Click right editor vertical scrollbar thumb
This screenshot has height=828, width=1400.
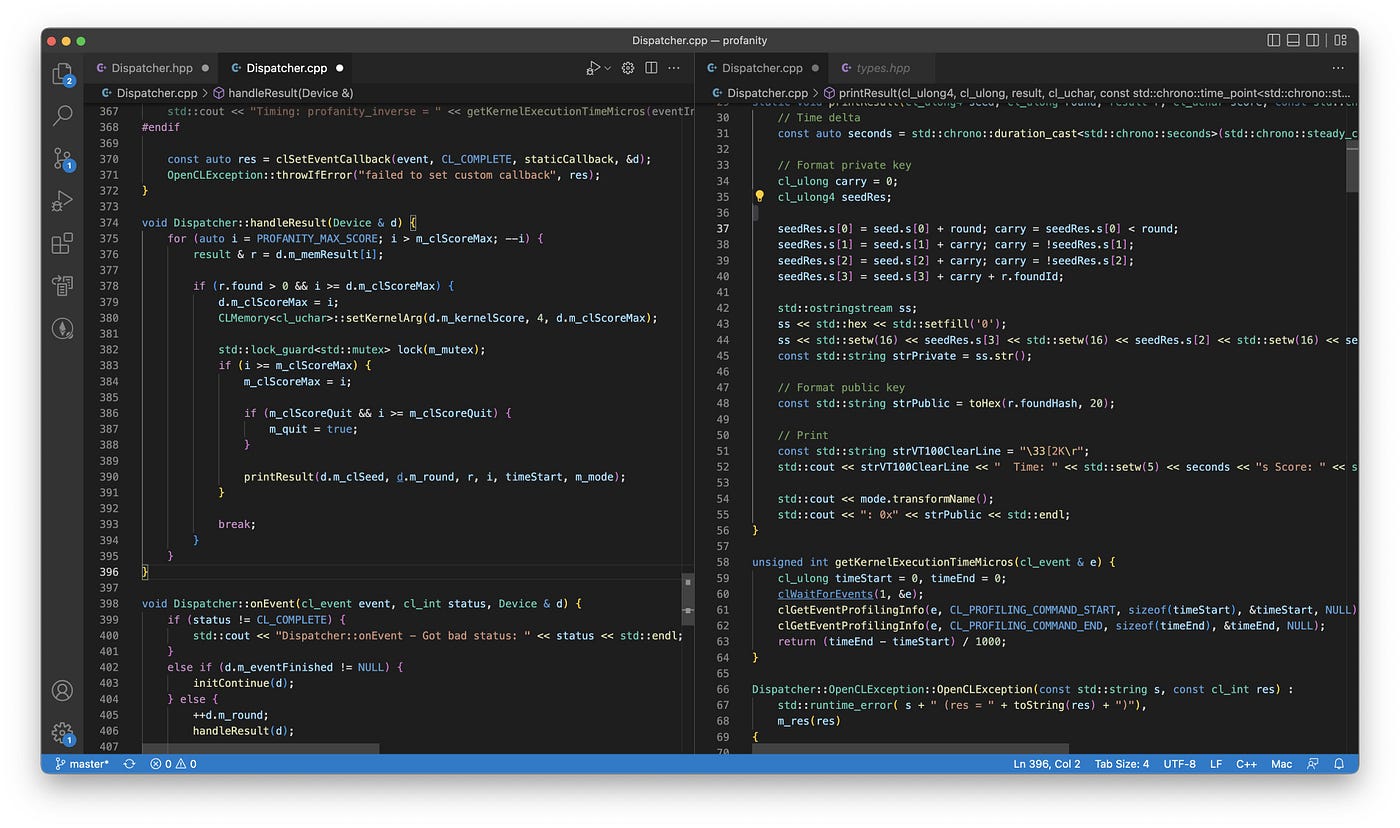click(x=1352, y=167)
